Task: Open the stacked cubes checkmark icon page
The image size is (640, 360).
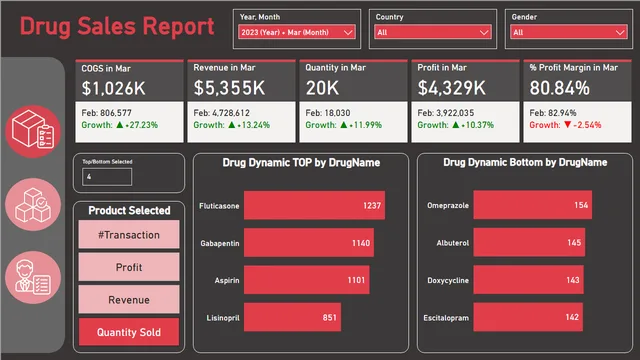Action: coord(33,204)
